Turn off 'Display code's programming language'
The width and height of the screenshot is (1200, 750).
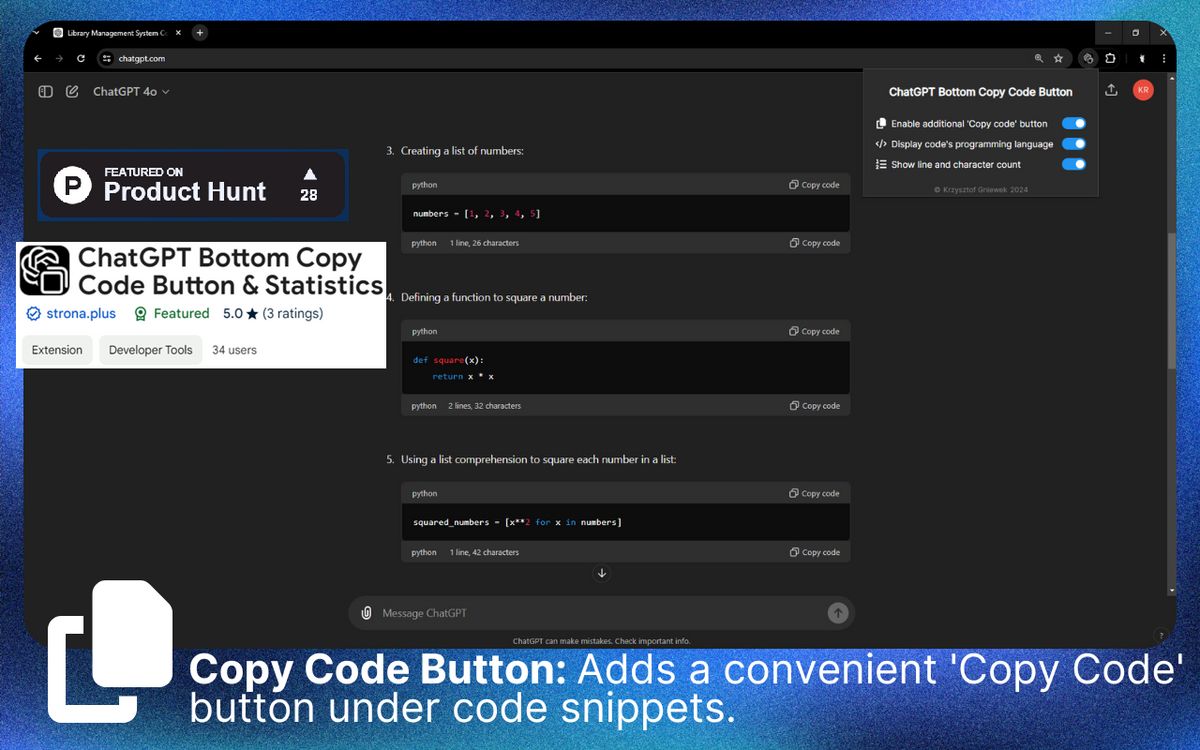(1073, 143)
